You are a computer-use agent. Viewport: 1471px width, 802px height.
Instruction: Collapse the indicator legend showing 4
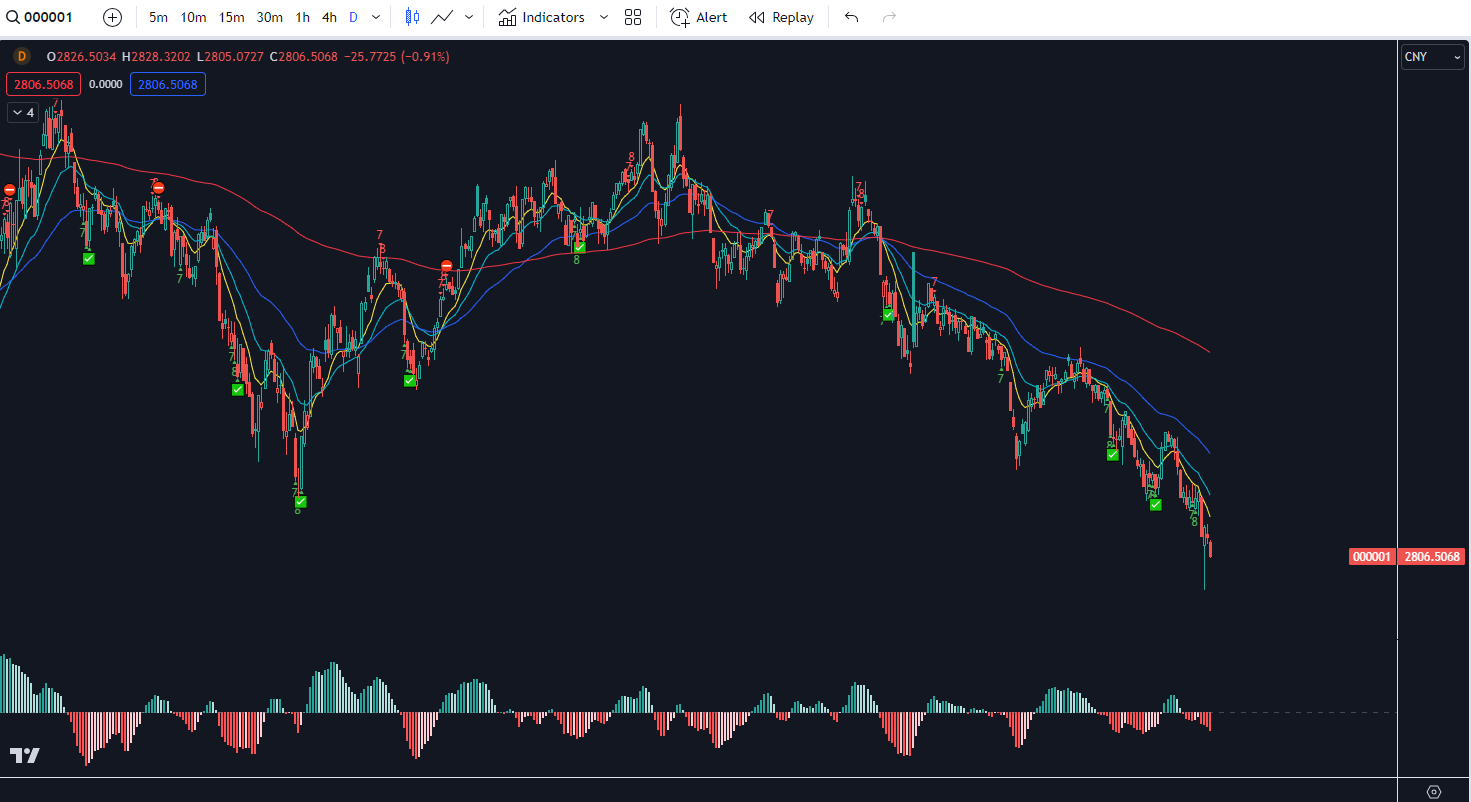click(x=23, y=113)
